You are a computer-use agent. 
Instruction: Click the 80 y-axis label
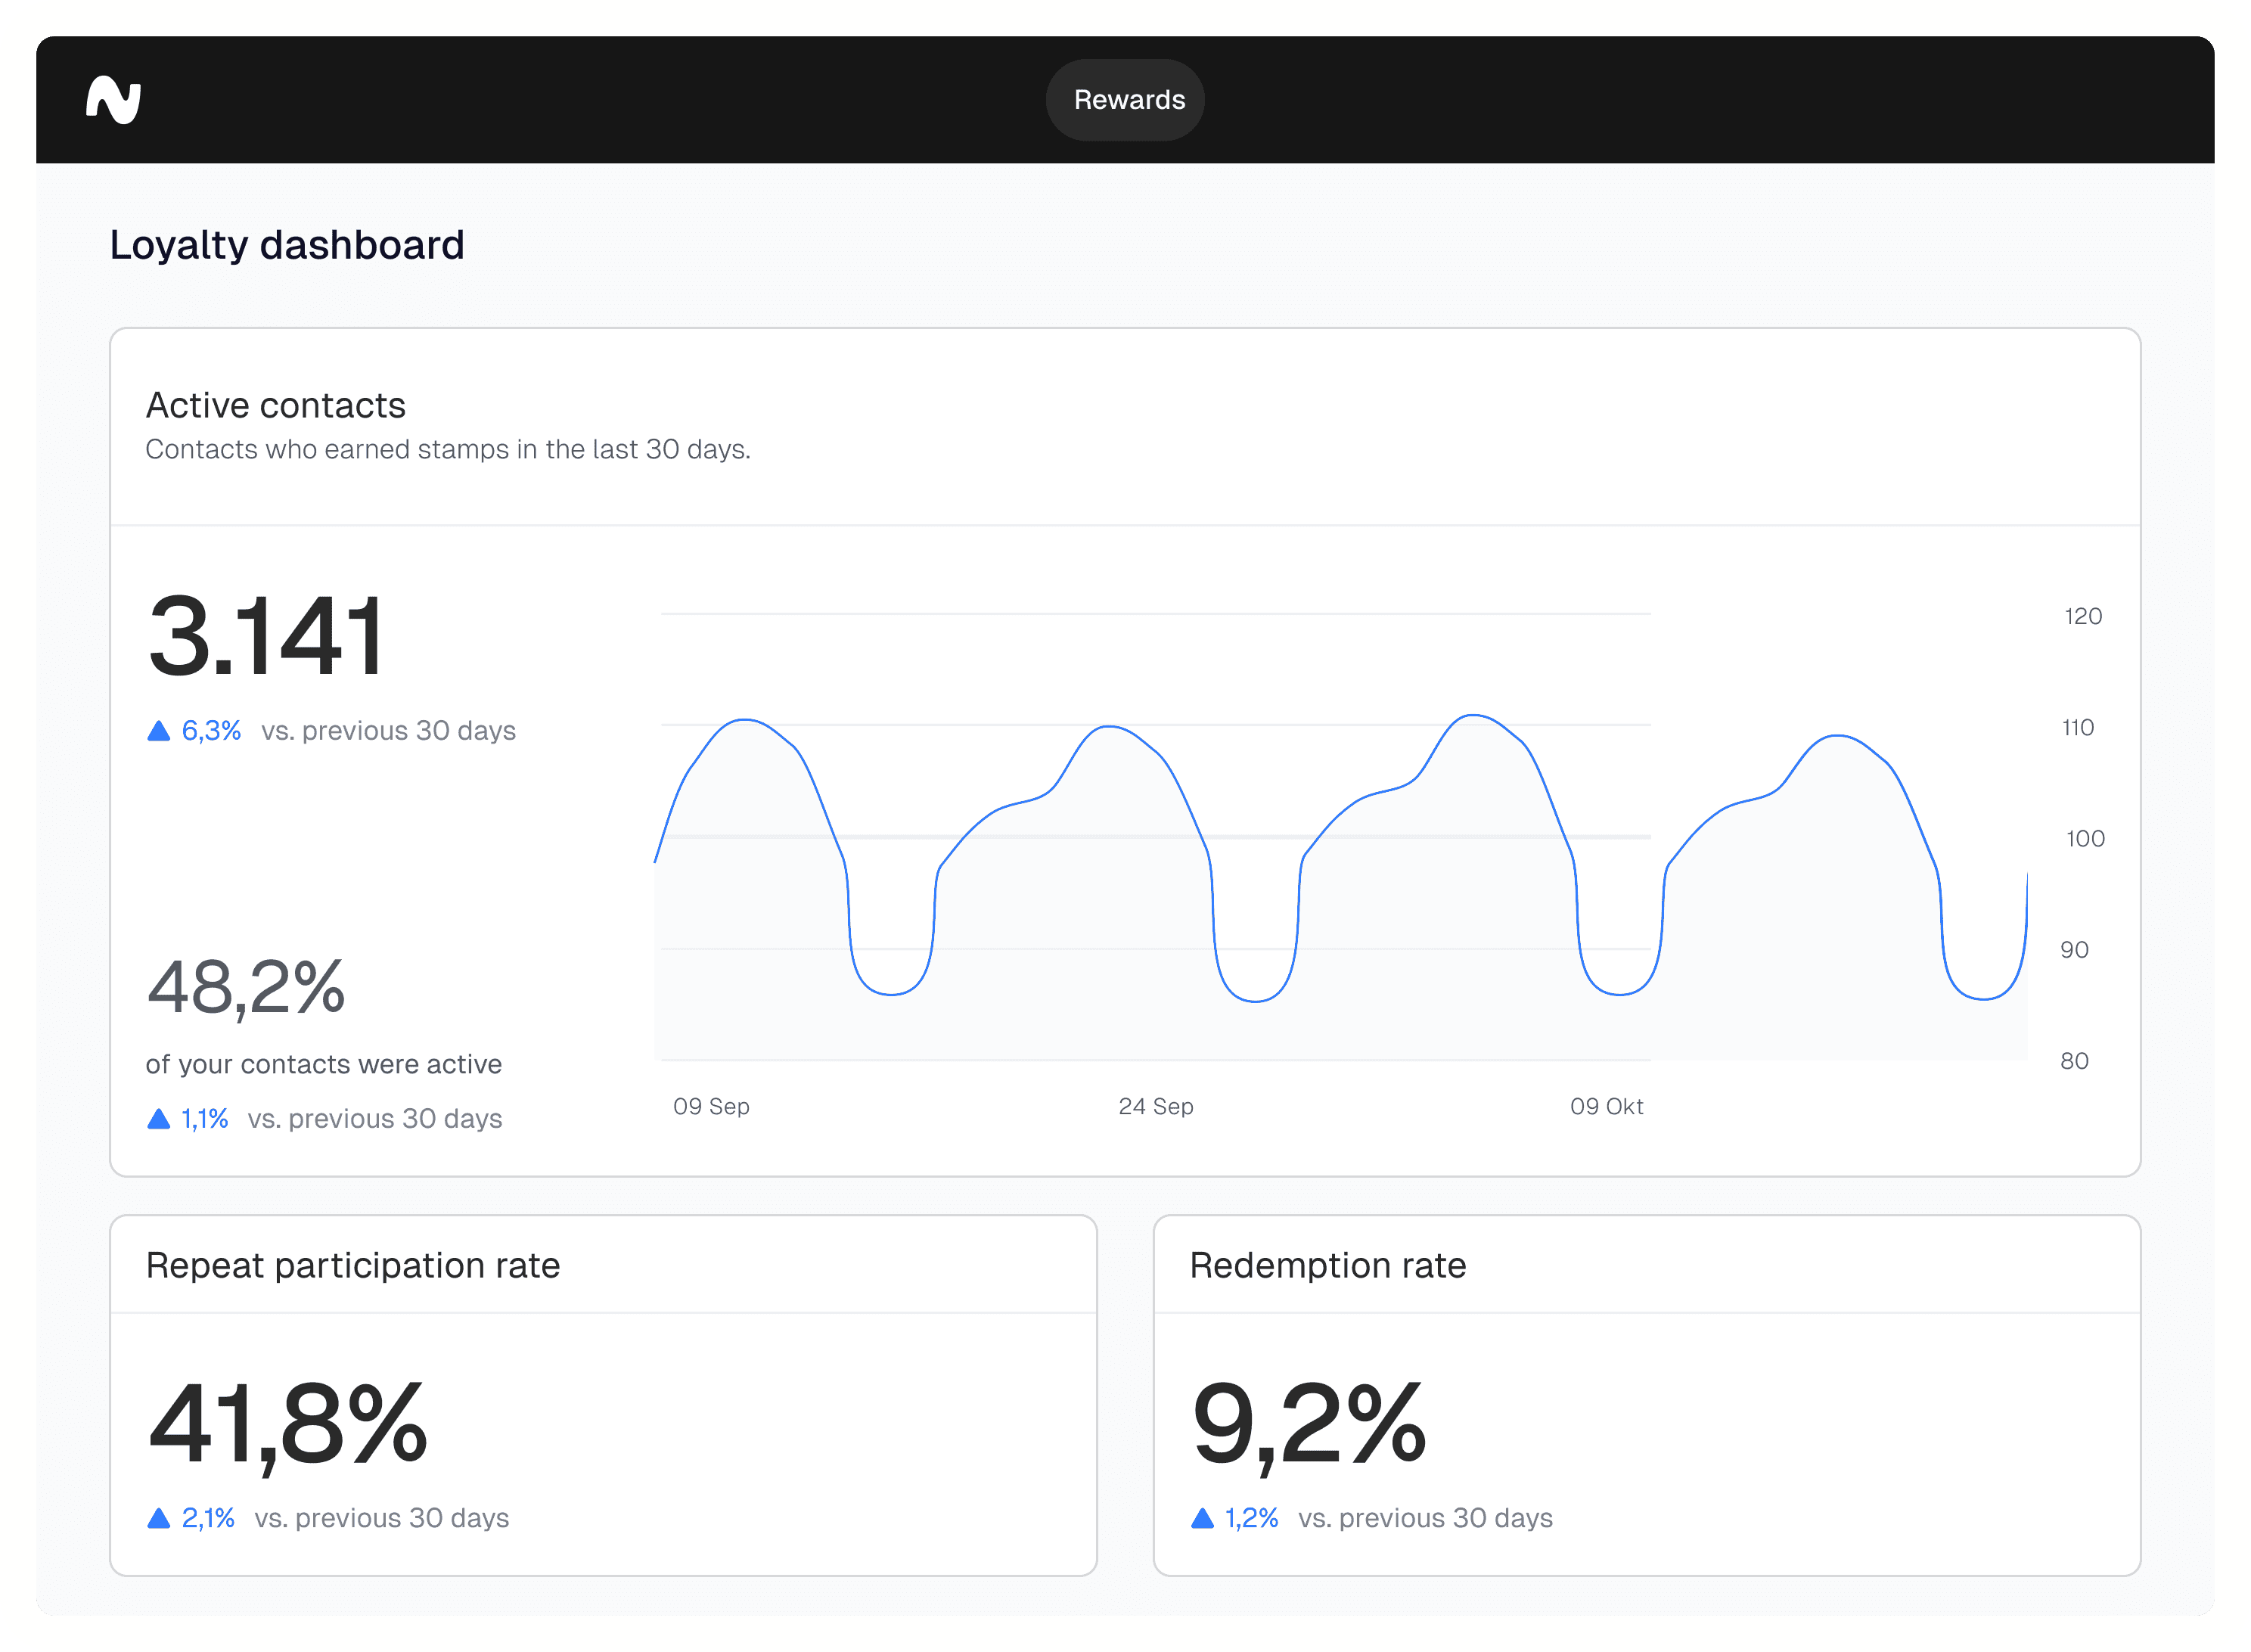pyautogui.click(x=2074, y=1060)
